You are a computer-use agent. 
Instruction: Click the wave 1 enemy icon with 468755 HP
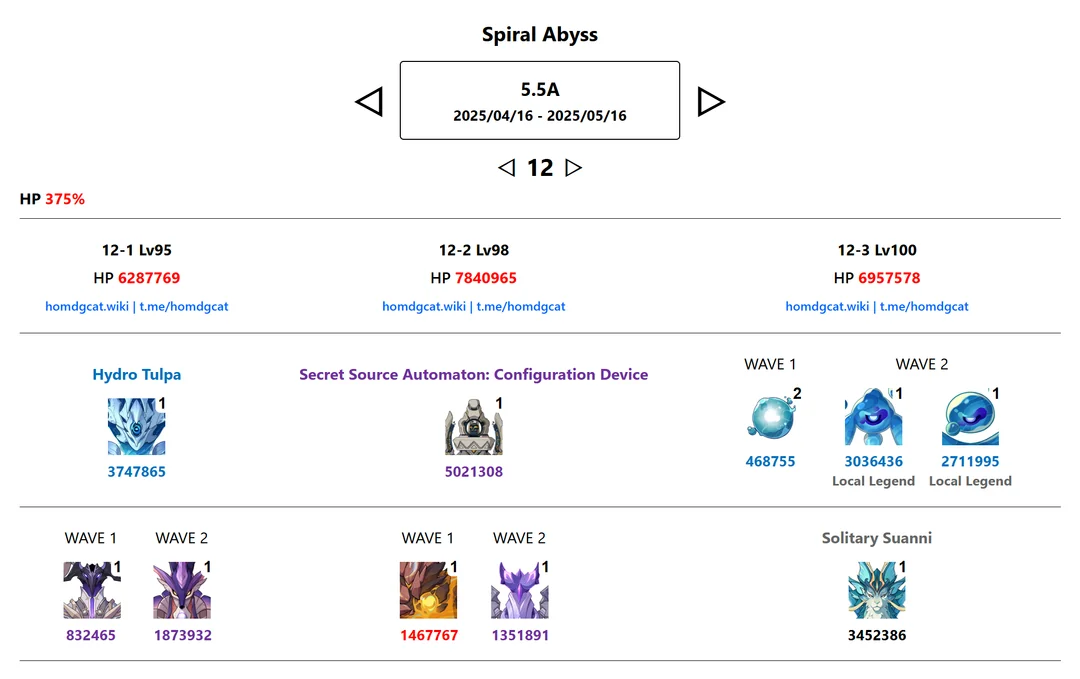point(770,417)
